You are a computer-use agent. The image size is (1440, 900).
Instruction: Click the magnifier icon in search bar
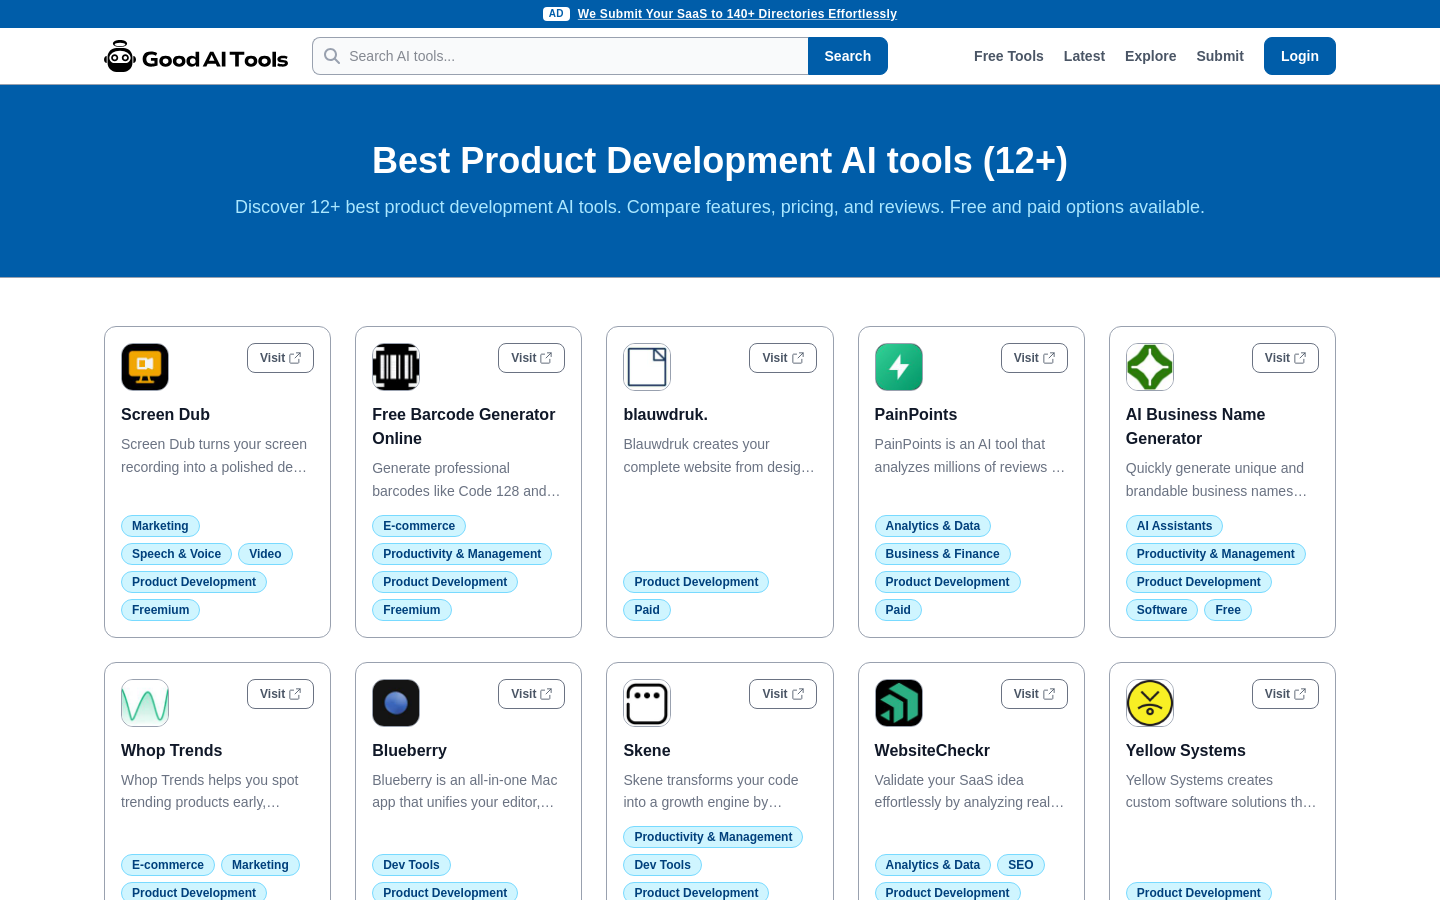pyautogui.click(x=332, y=56)
